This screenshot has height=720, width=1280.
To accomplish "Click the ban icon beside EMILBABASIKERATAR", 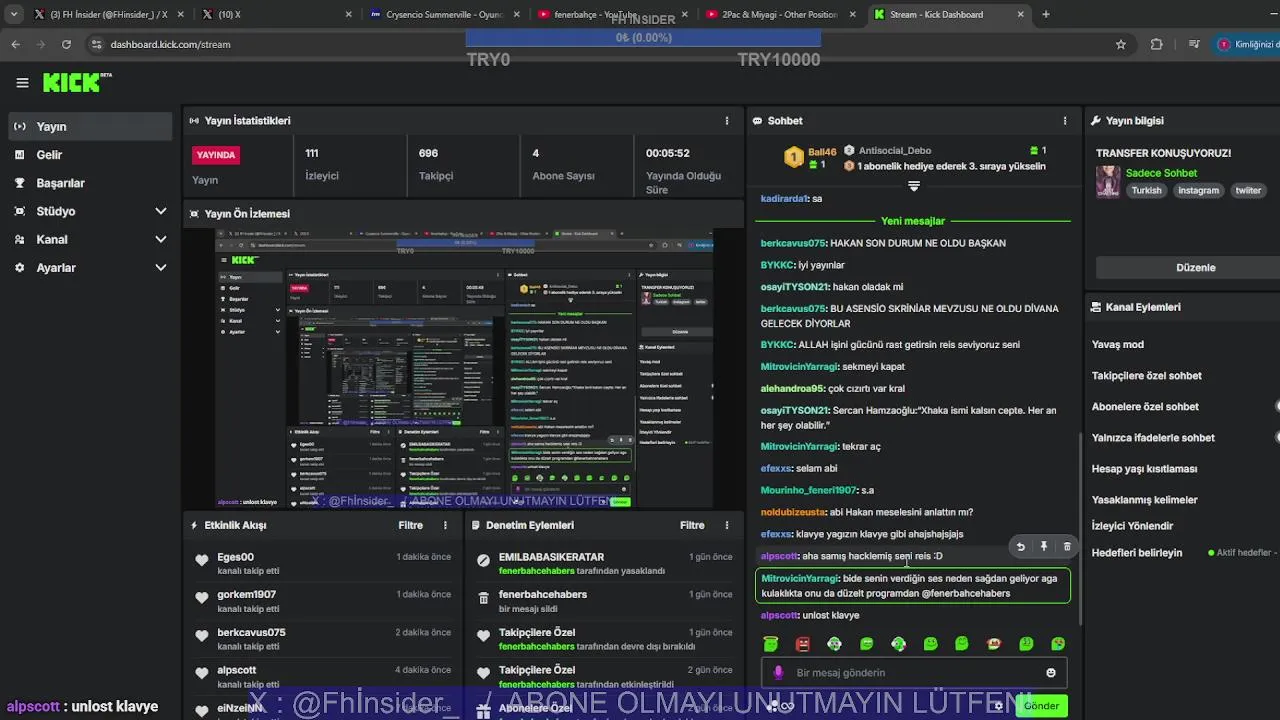I will point(483,561).
